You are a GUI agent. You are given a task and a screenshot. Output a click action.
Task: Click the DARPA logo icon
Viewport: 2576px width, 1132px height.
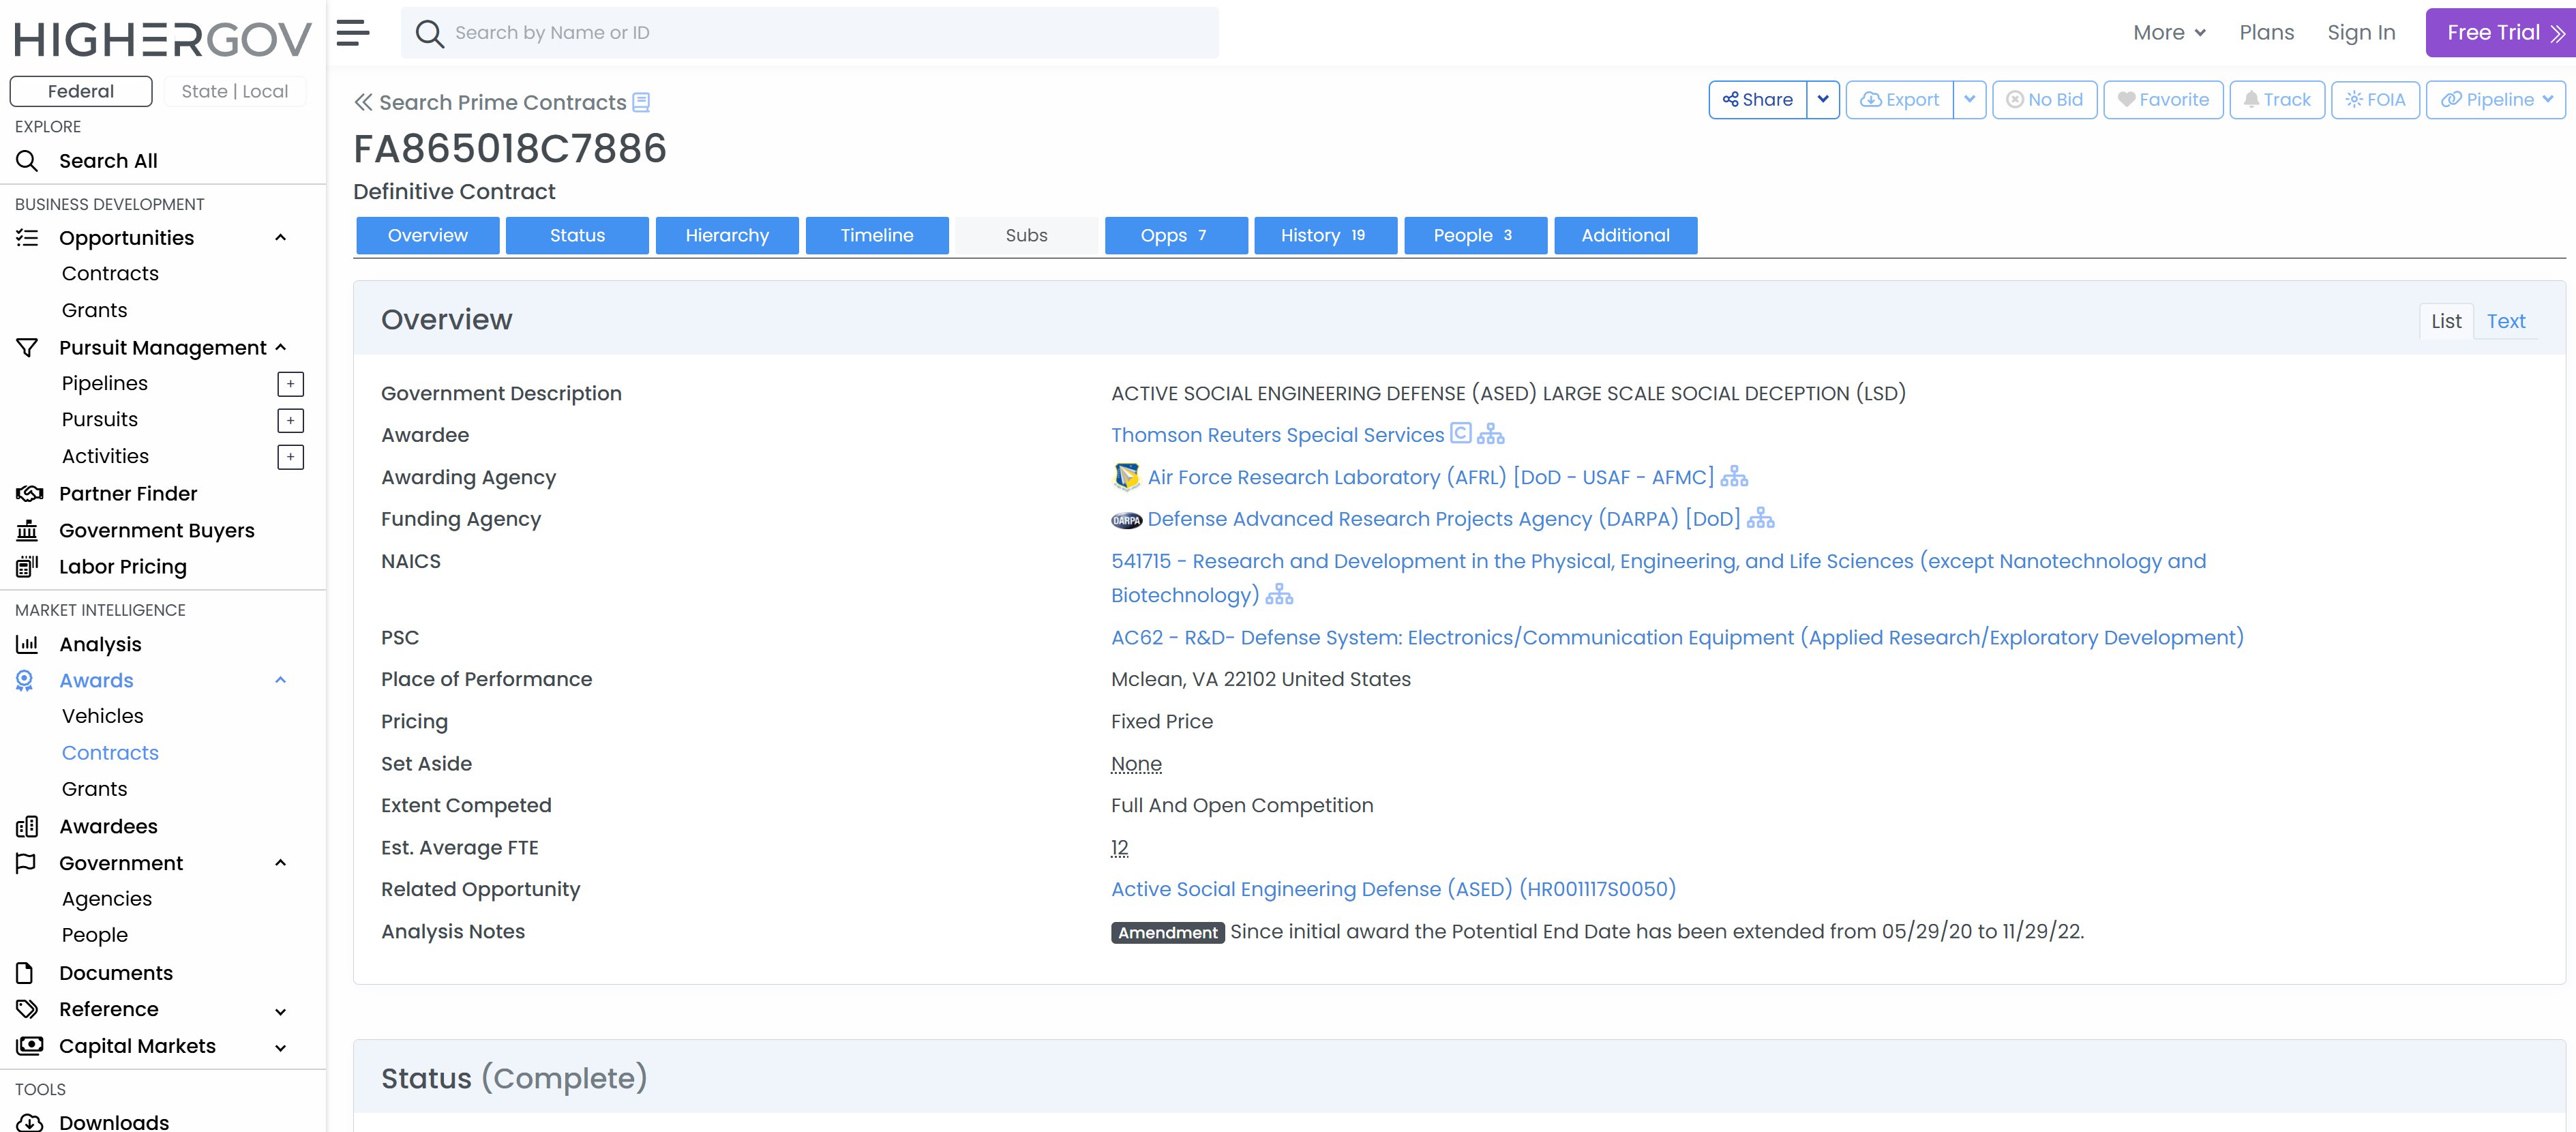pos(1127,520)
